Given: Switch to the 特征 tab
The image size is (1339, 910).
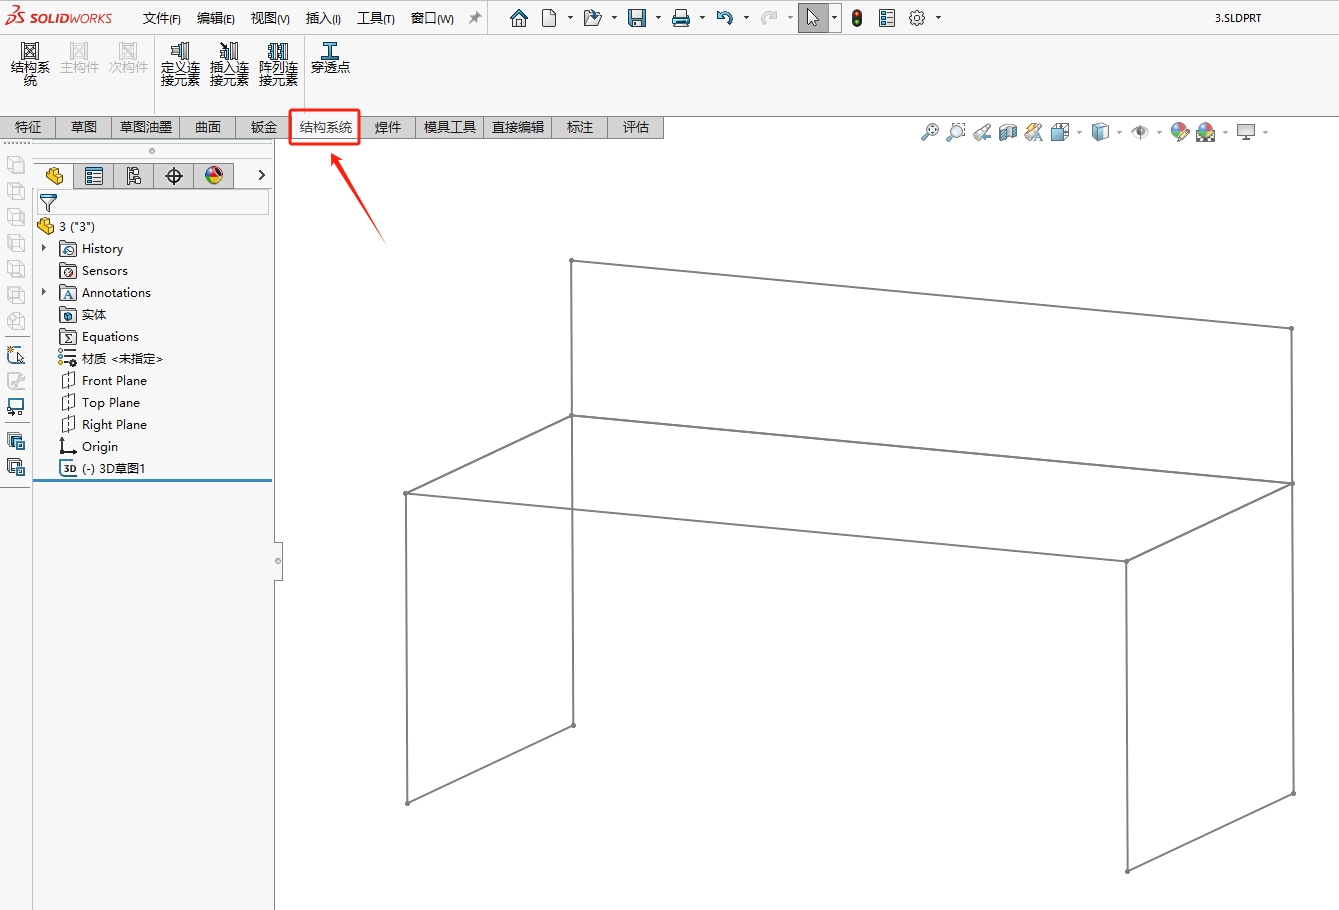Looking at the screenshot, I should click(x=28, y=127).
